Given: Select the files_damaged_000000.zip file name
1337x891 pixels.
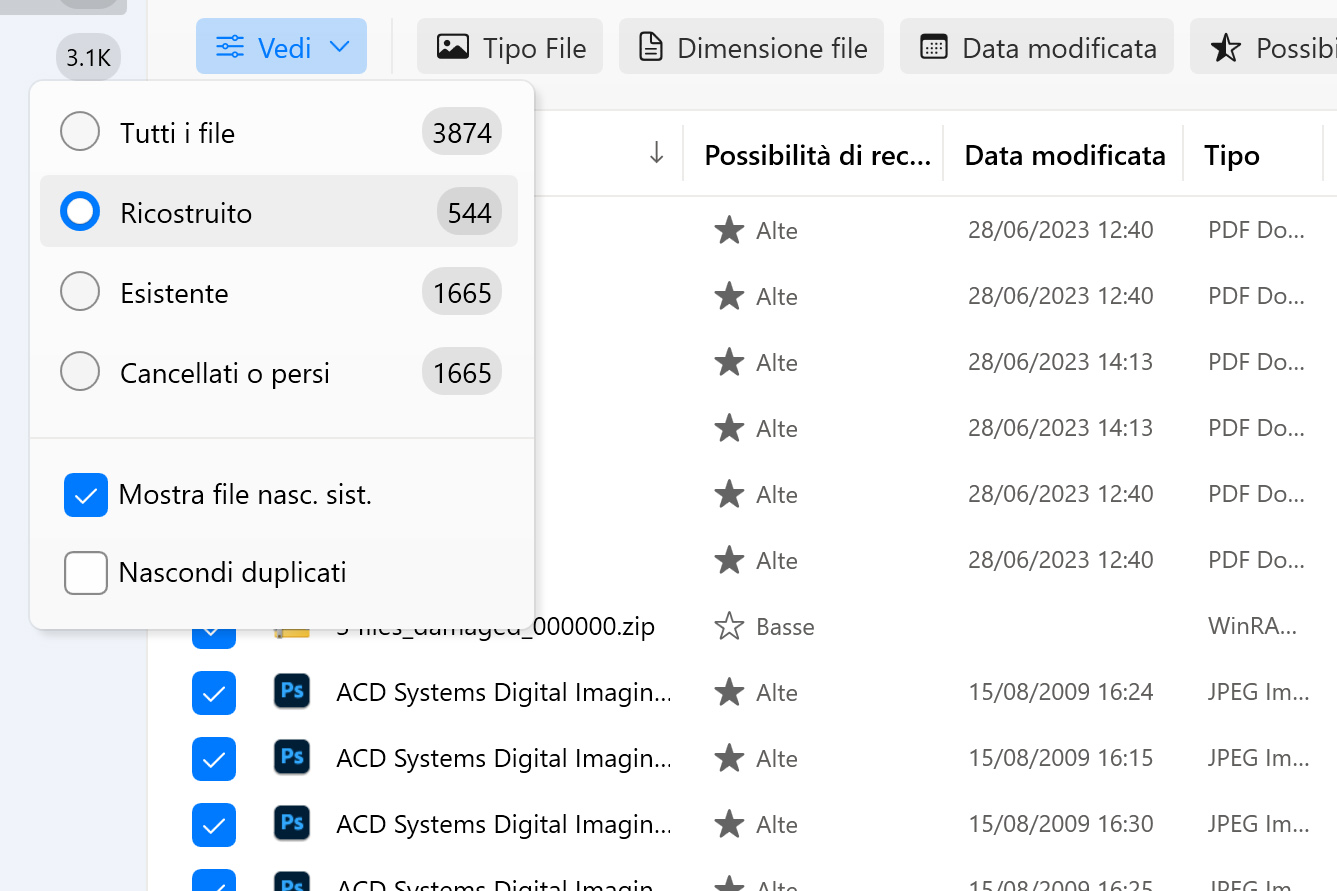Looking at the screenshot, I should pos(495,628).
